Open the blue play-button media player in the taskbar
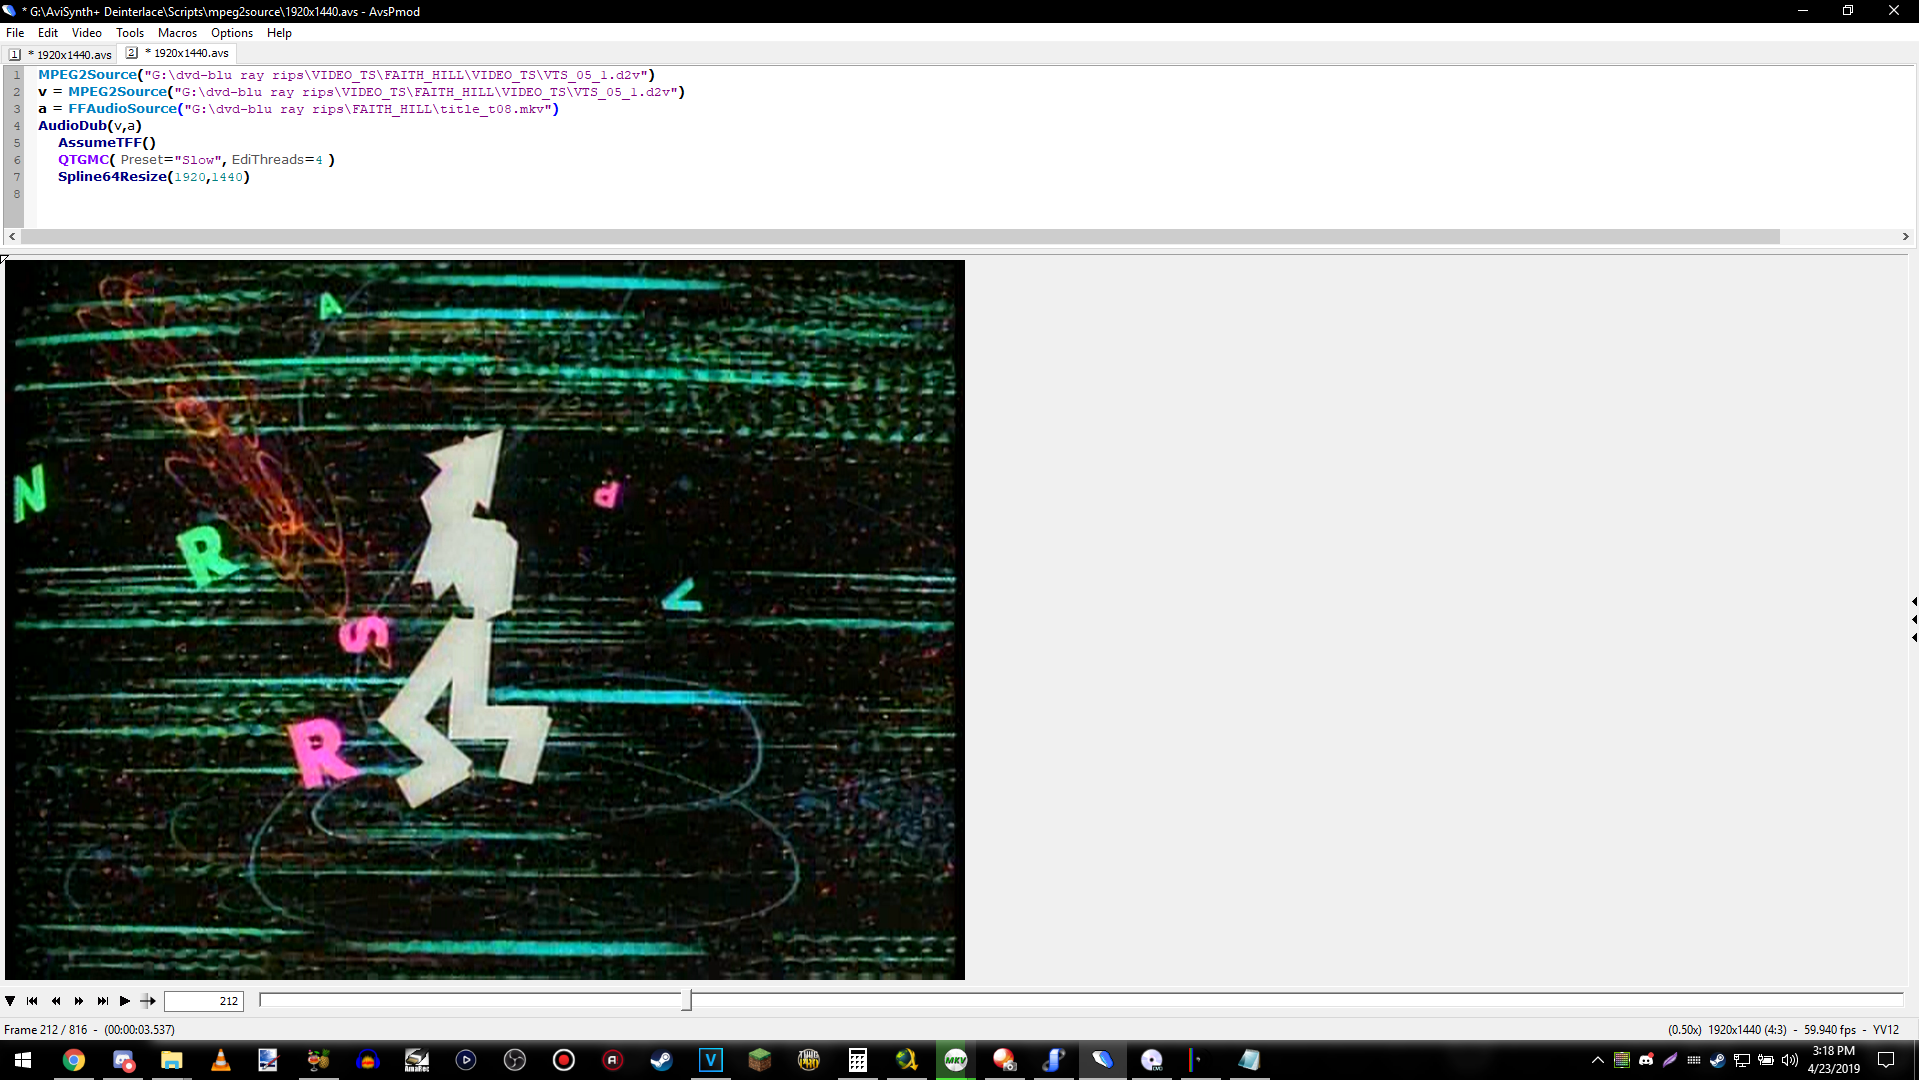 tap(466, 1060)
